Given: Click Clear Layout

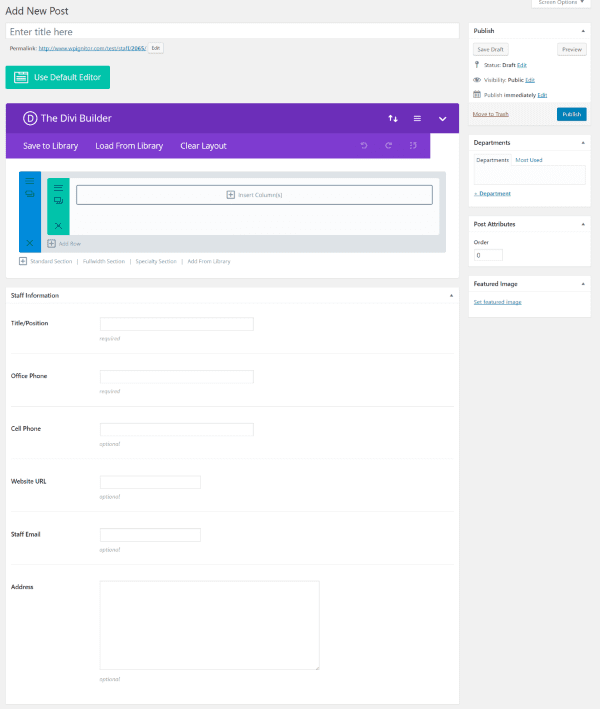Looking at the screenshot, I should 203,146.
